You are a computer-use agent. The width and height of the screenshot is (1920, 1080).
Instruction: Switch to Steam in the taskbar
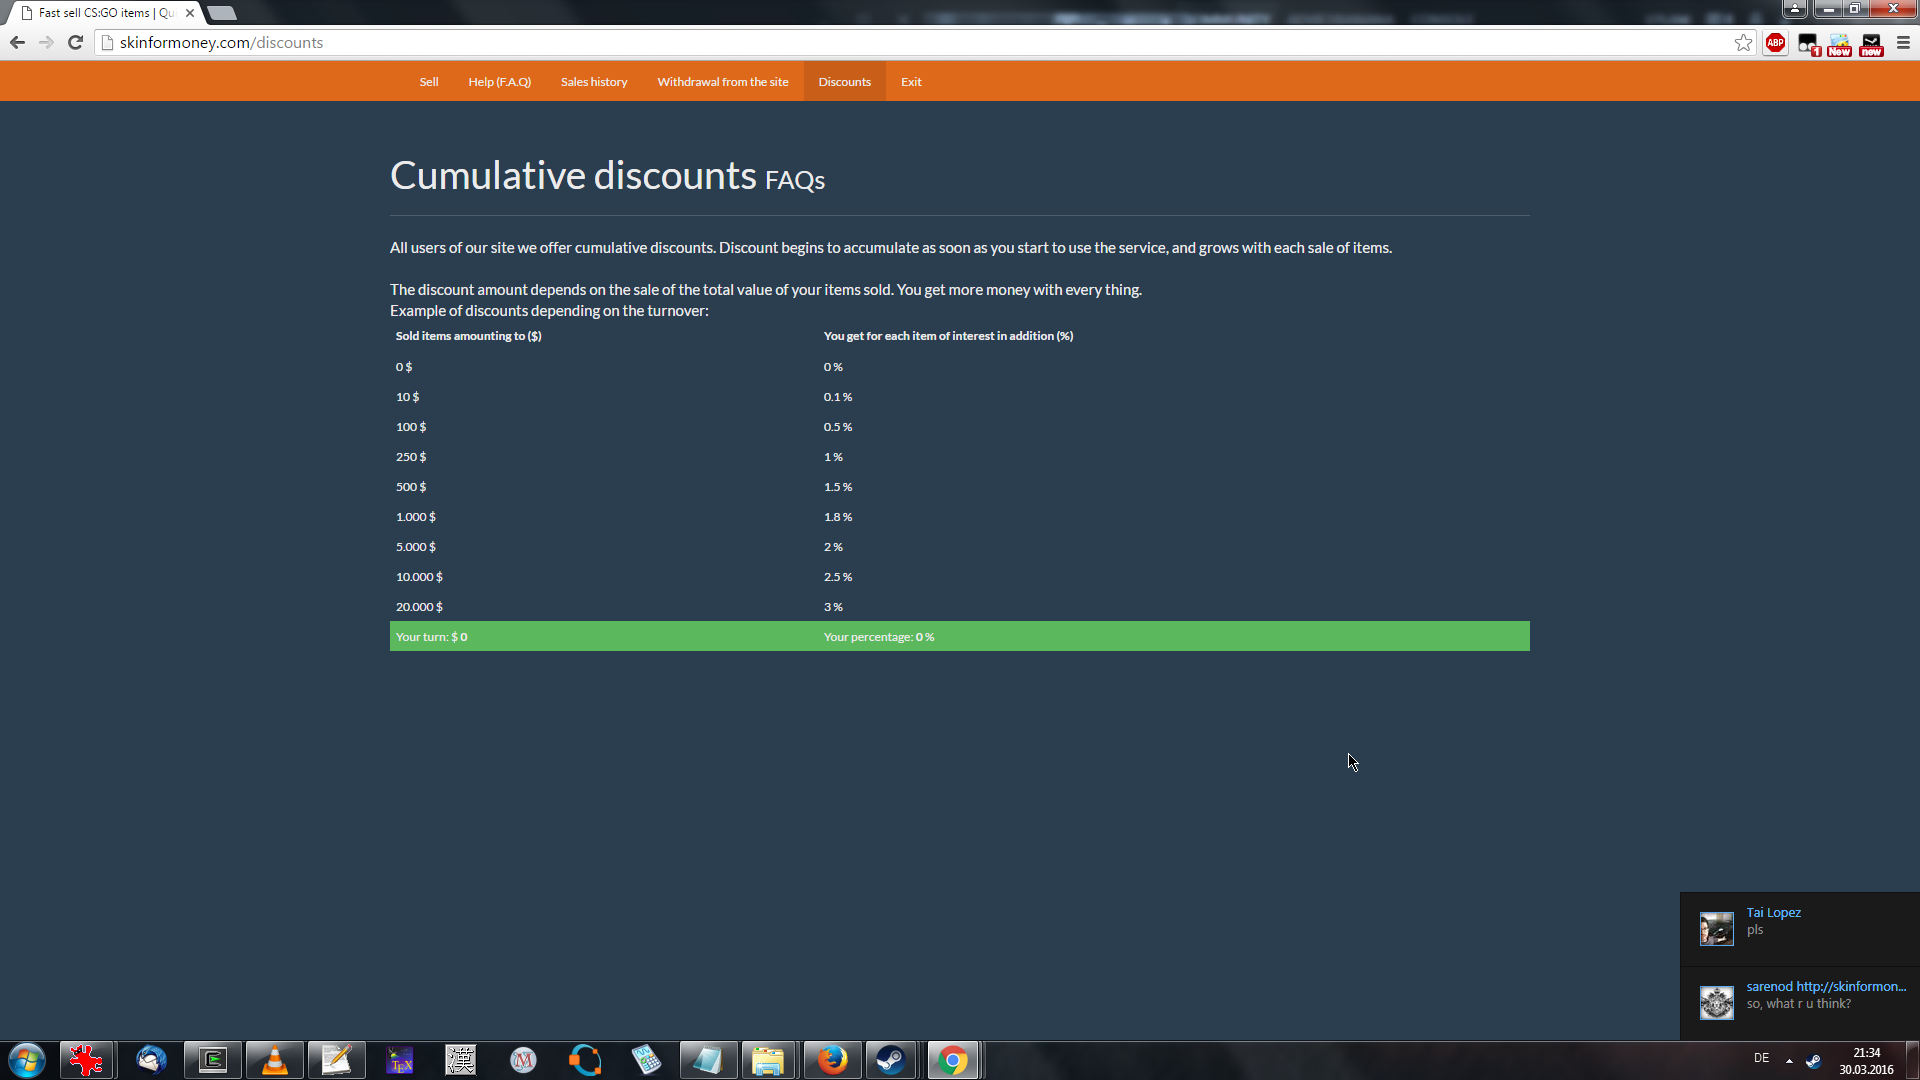[x=890, y=1060]
